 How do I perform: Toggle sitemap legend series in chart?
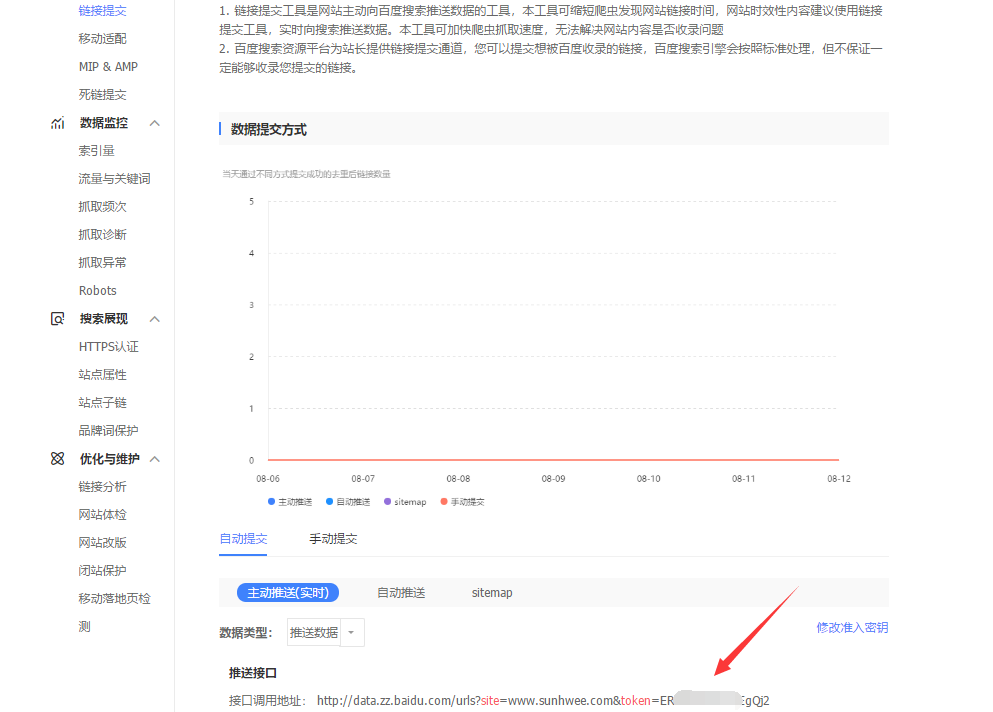click(x=405, y=502)
